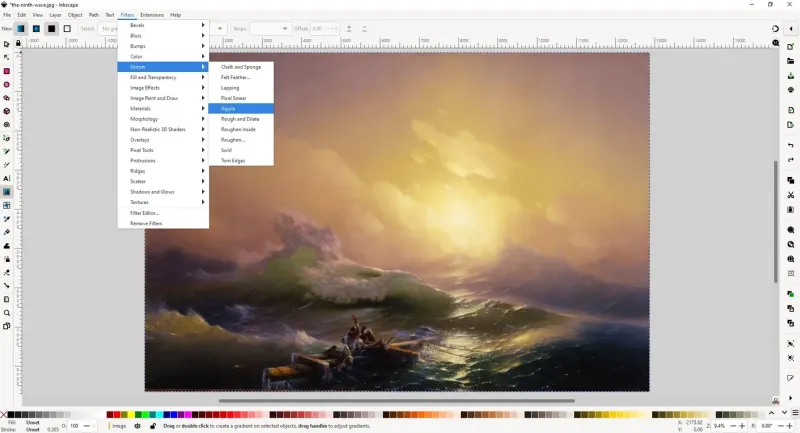The height and width of the screenshot is (433, 800).
Task: Click the Undo arrow icon
Action: pos(791,146)
